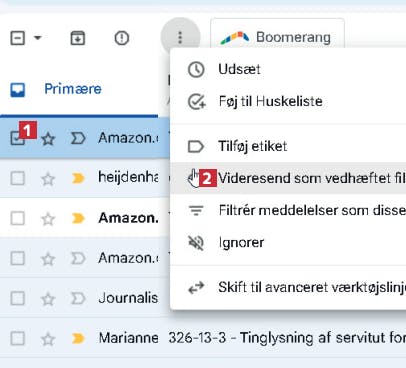Image resolution: width=406 pixels, height=368 pixels.
Task: Star the first Amazon email
Action: coord(48,139)
